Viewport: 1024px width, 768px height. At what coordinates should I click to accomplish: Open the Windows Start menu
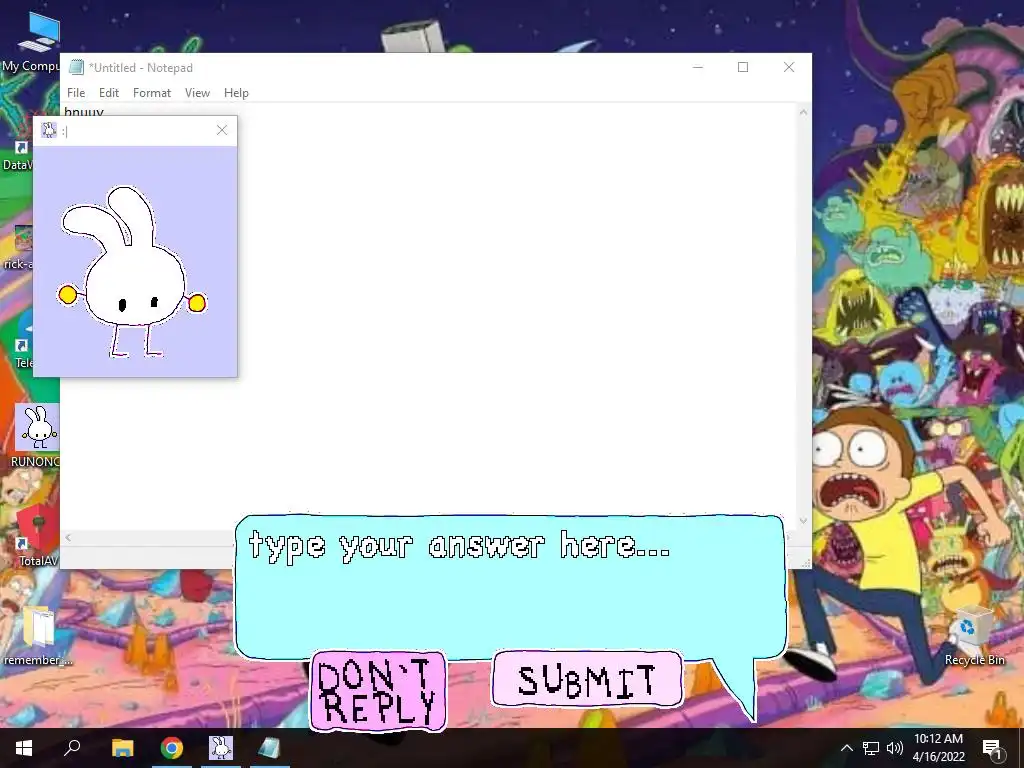(x=24, y=748)
